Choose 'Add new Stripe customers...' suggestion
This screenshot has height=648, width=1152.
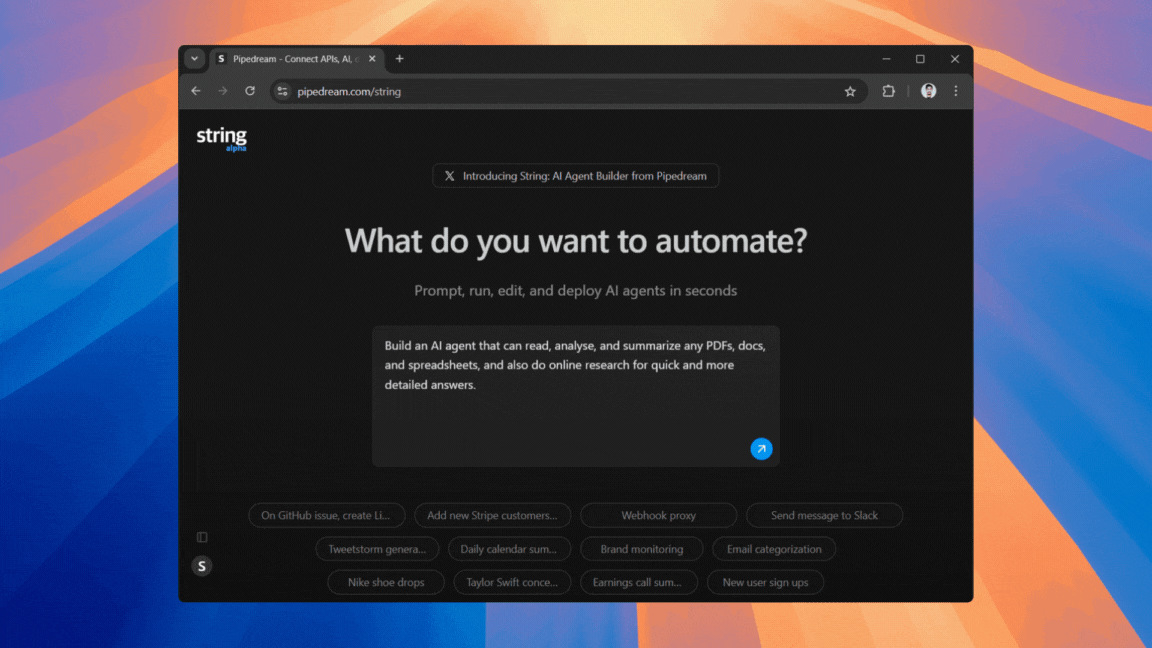pyautogui.click(x=492, y=515)
